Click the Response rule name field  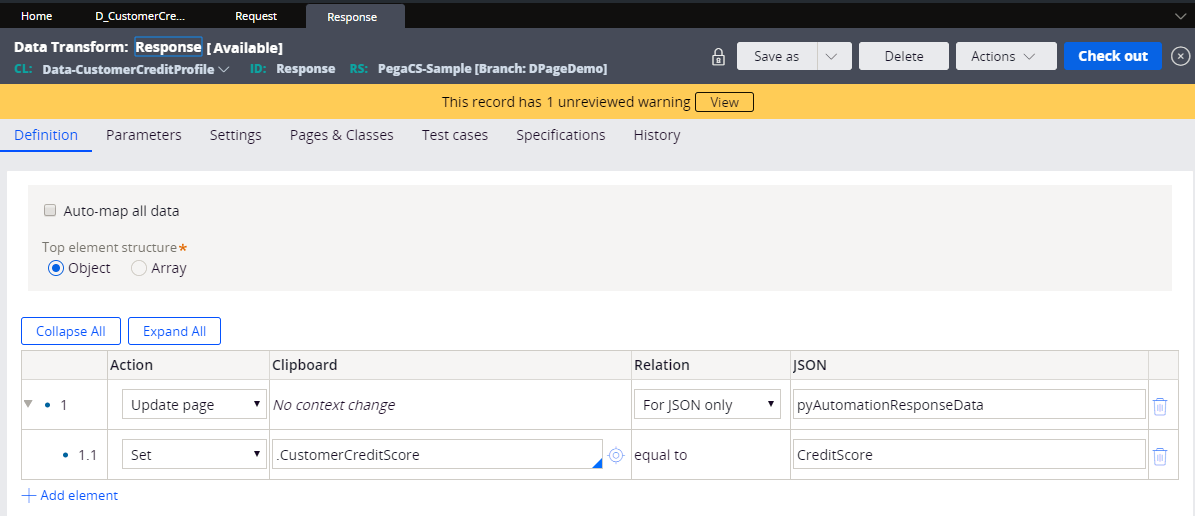[x=168, y=47]
